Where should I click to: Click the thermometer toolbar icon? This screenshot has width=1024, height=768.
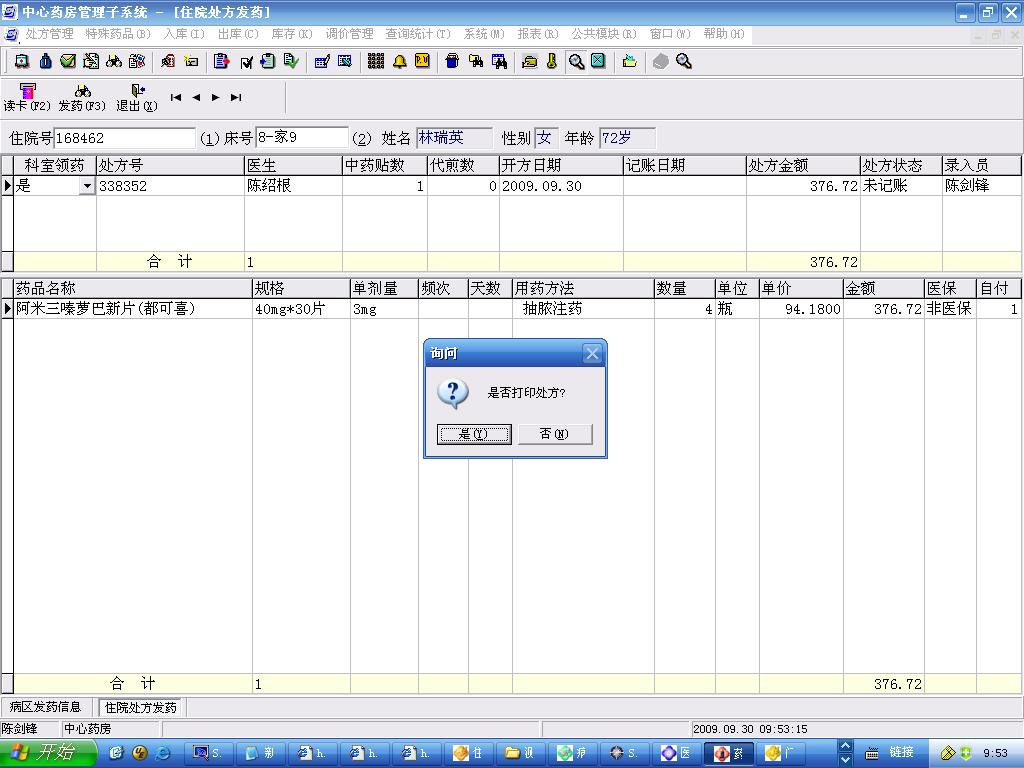[x=551, y=61]
